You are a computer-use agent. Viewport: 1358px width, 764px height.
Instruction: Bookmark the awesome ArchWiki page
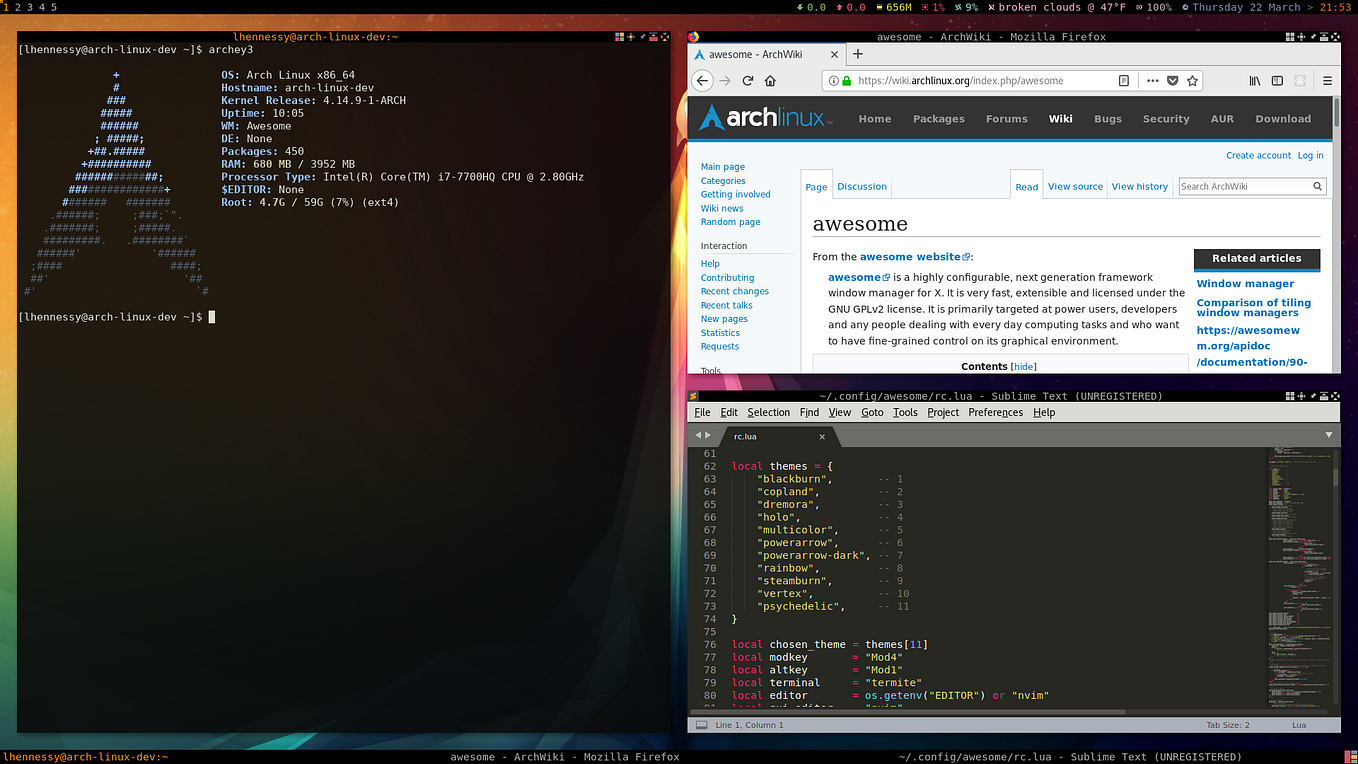(1191, 80)
